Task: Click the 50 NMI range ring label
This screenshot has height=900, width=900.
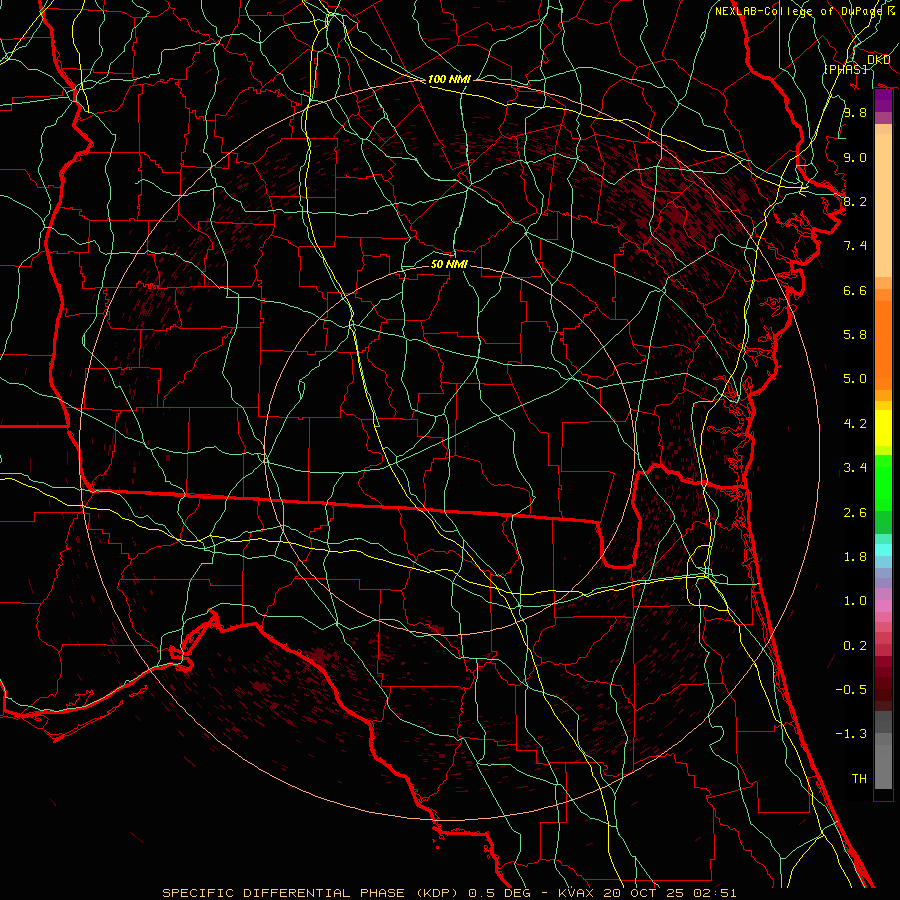Action: (x=449, y=265)
